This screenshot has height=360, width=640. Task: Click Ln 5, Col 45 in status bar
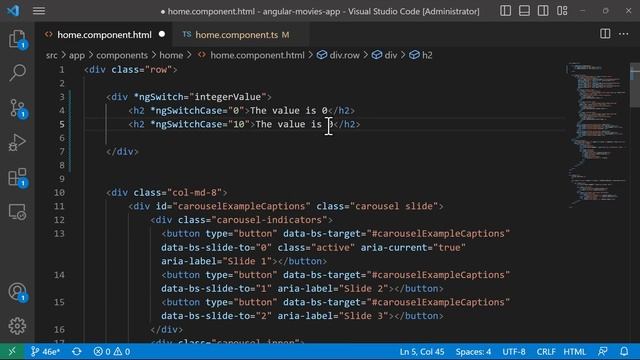pyautogui.click(x=422, y=351)
